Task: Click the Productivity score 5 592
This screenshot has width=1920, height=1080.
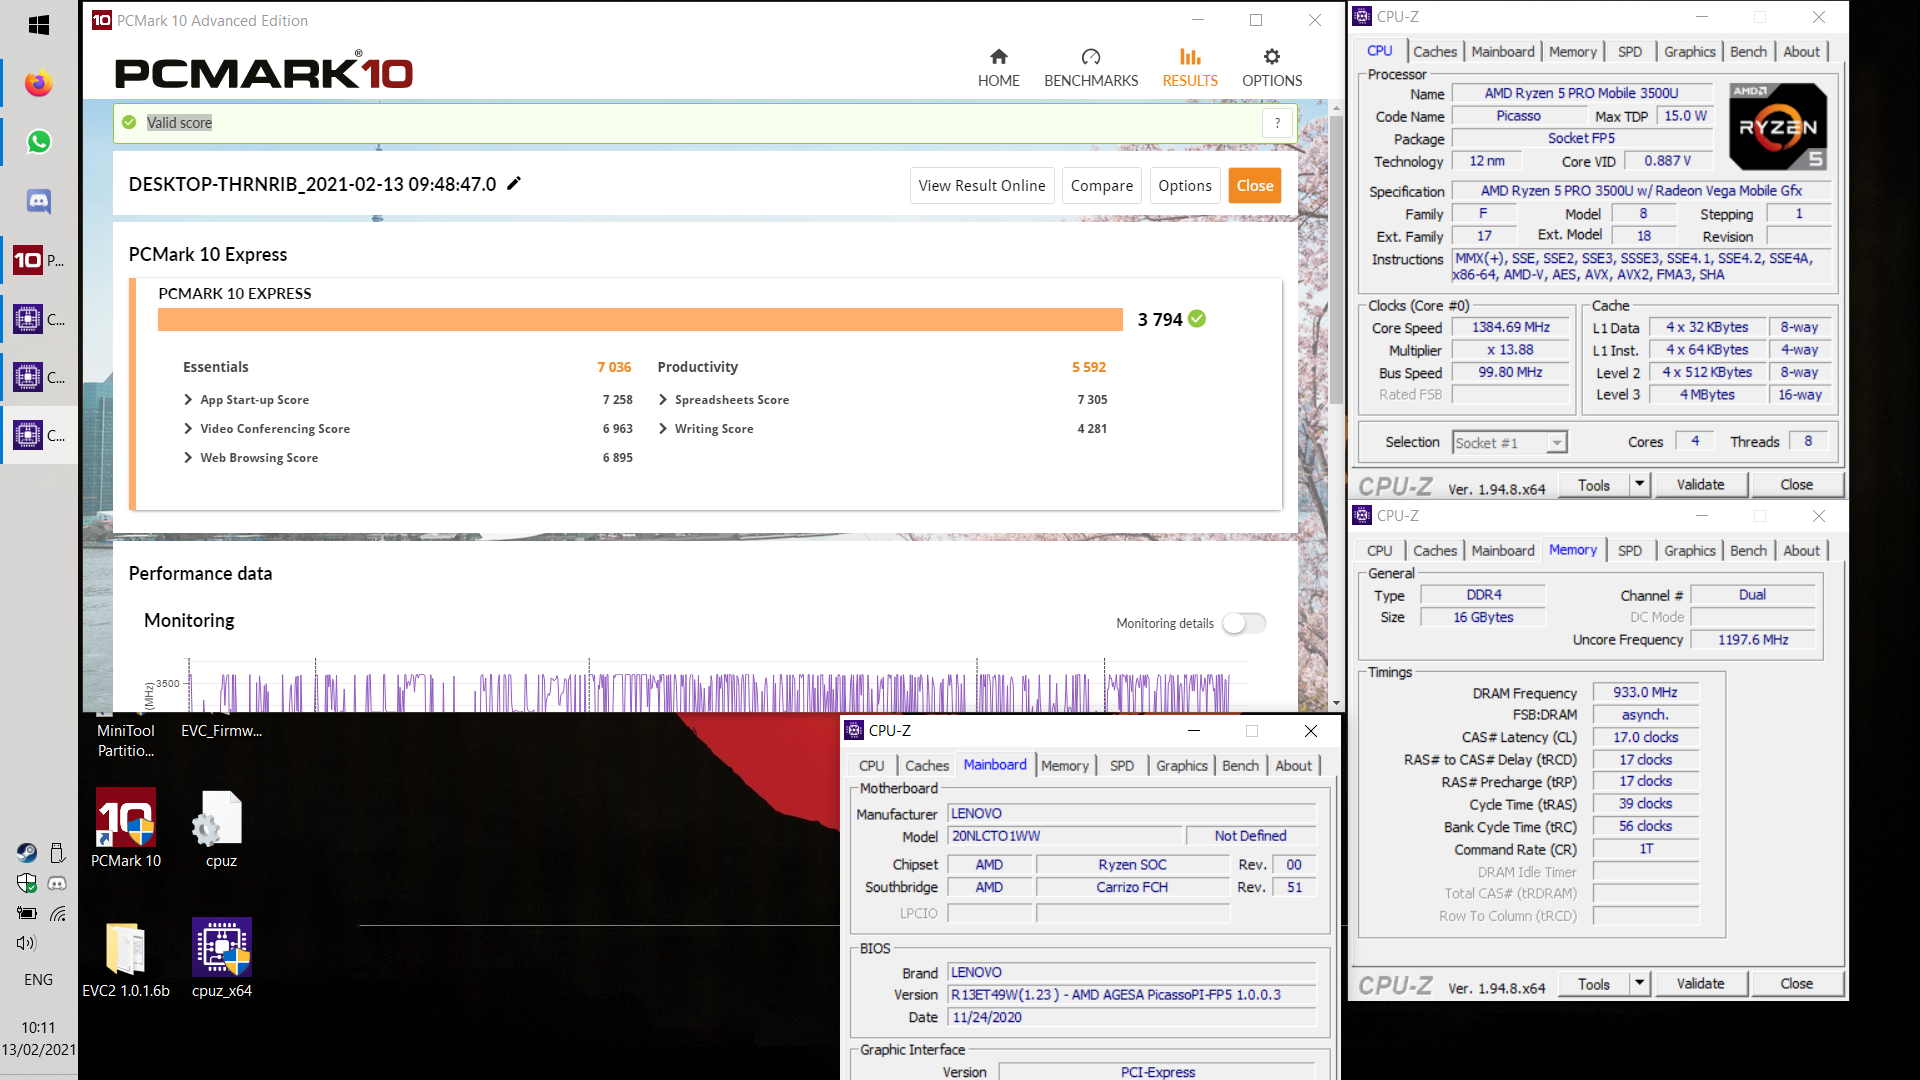Action: [x=1089, y=367]
